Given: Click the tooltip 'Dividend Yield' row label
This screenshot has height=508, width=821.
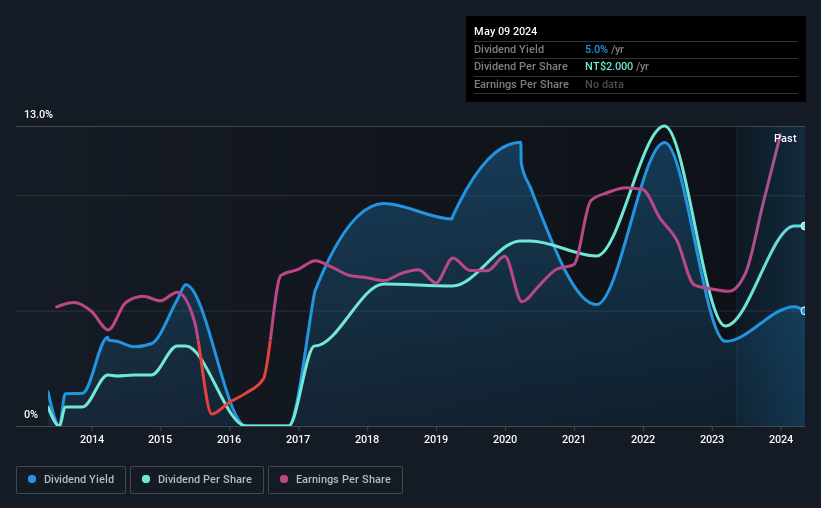Looking at the screenshot, I should tap(509, 49).
